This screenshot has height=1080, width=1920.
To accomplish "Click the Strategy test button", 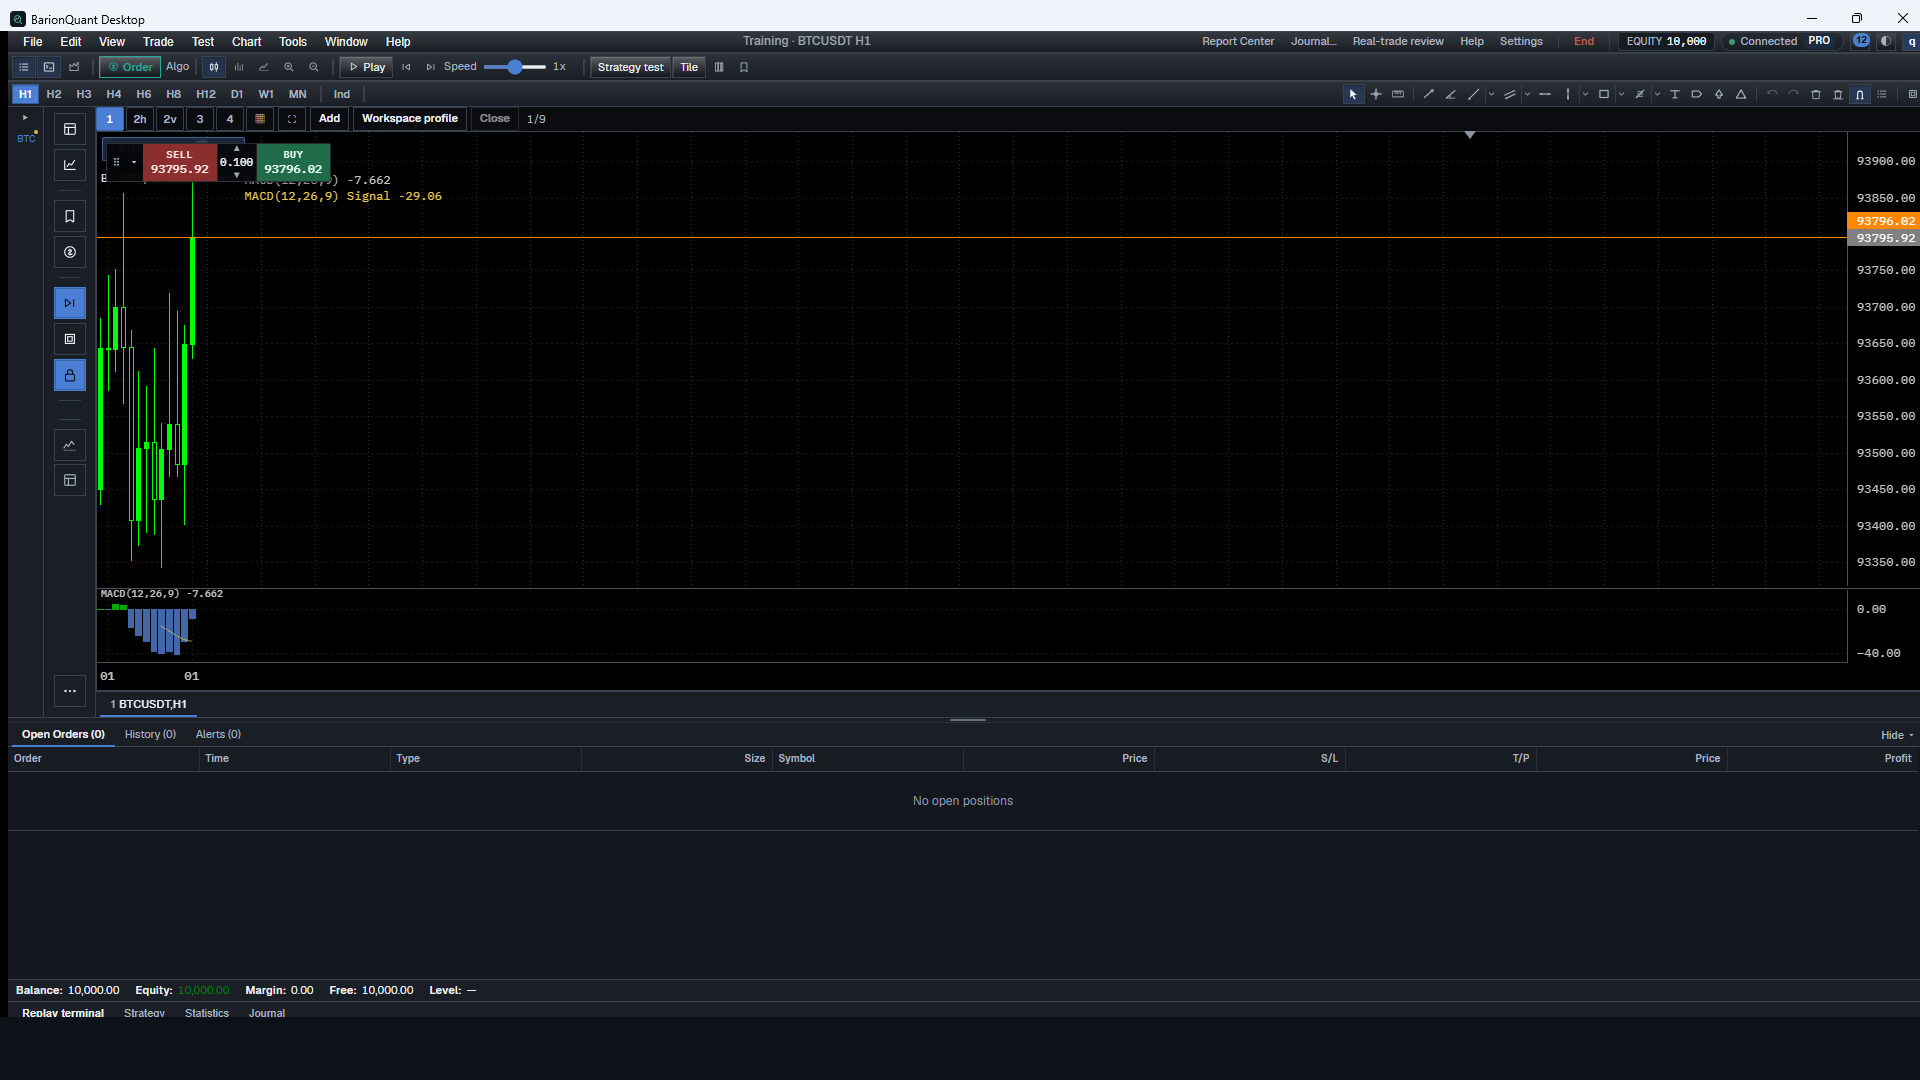I will (630, 67).
